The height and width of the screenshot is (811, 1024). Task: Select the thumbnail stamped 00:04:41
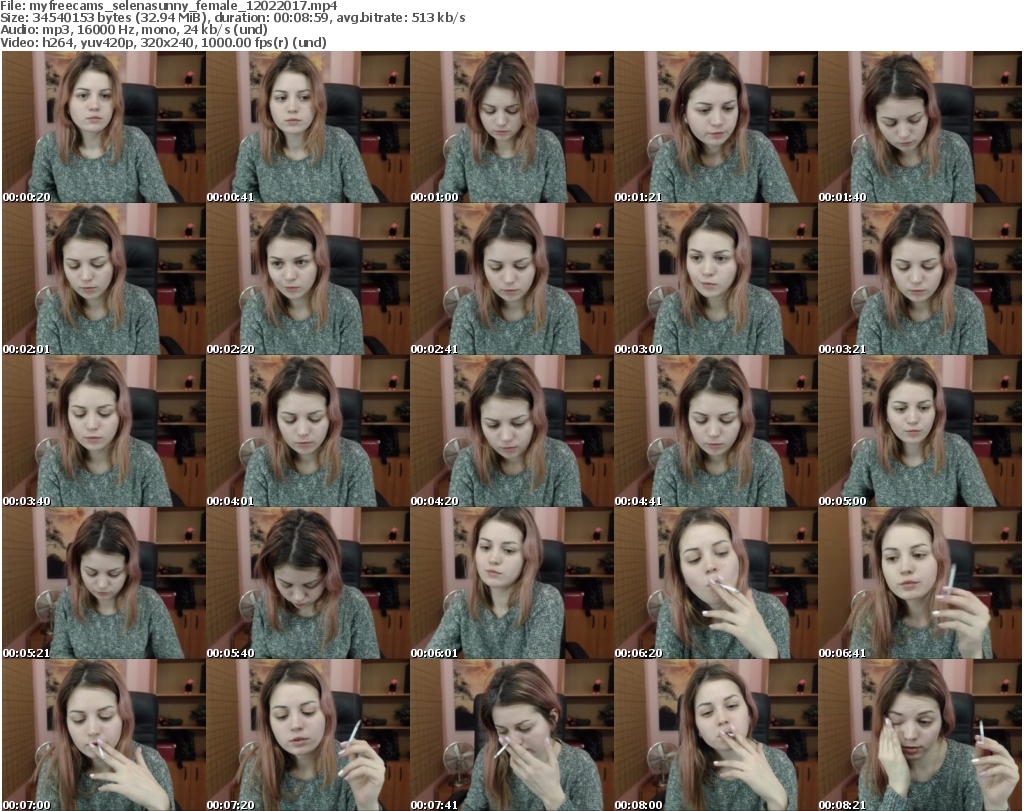coord(715,432)
